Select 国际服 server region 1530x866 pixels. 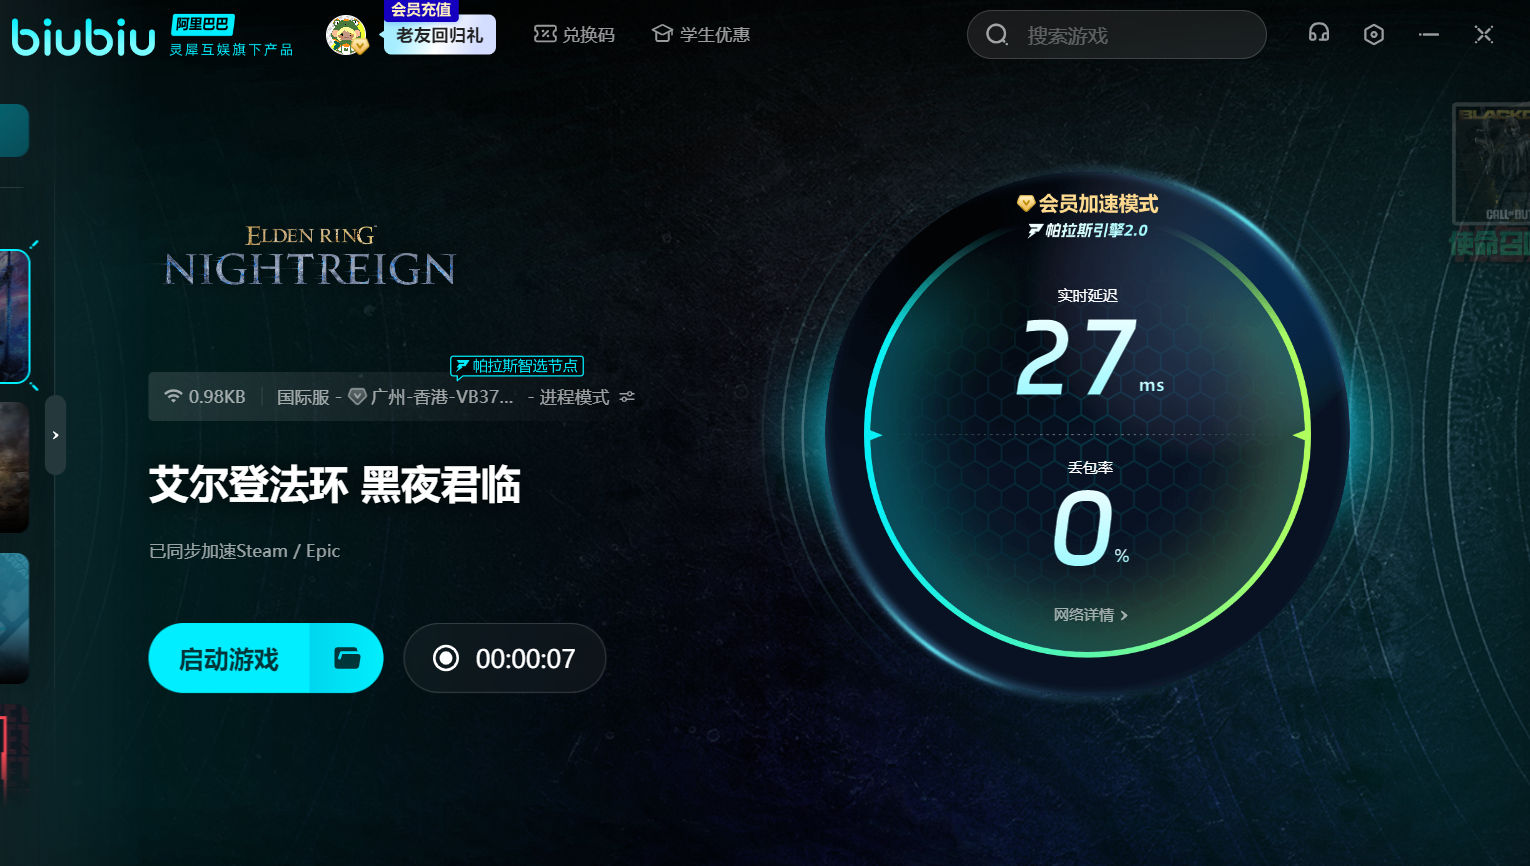tap(303, 397)
